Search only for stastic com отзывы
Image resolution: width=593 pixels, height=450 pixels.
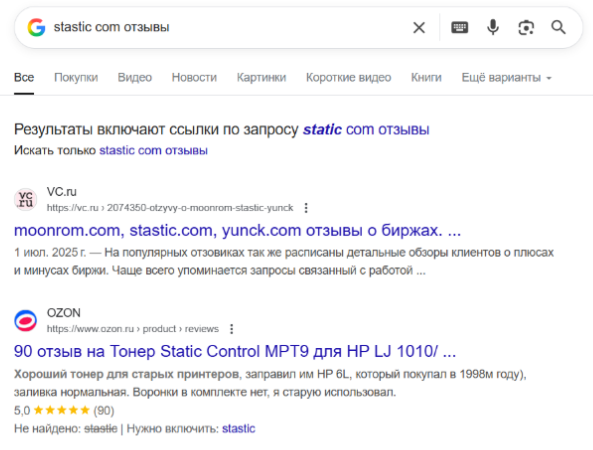pos(153,151)
